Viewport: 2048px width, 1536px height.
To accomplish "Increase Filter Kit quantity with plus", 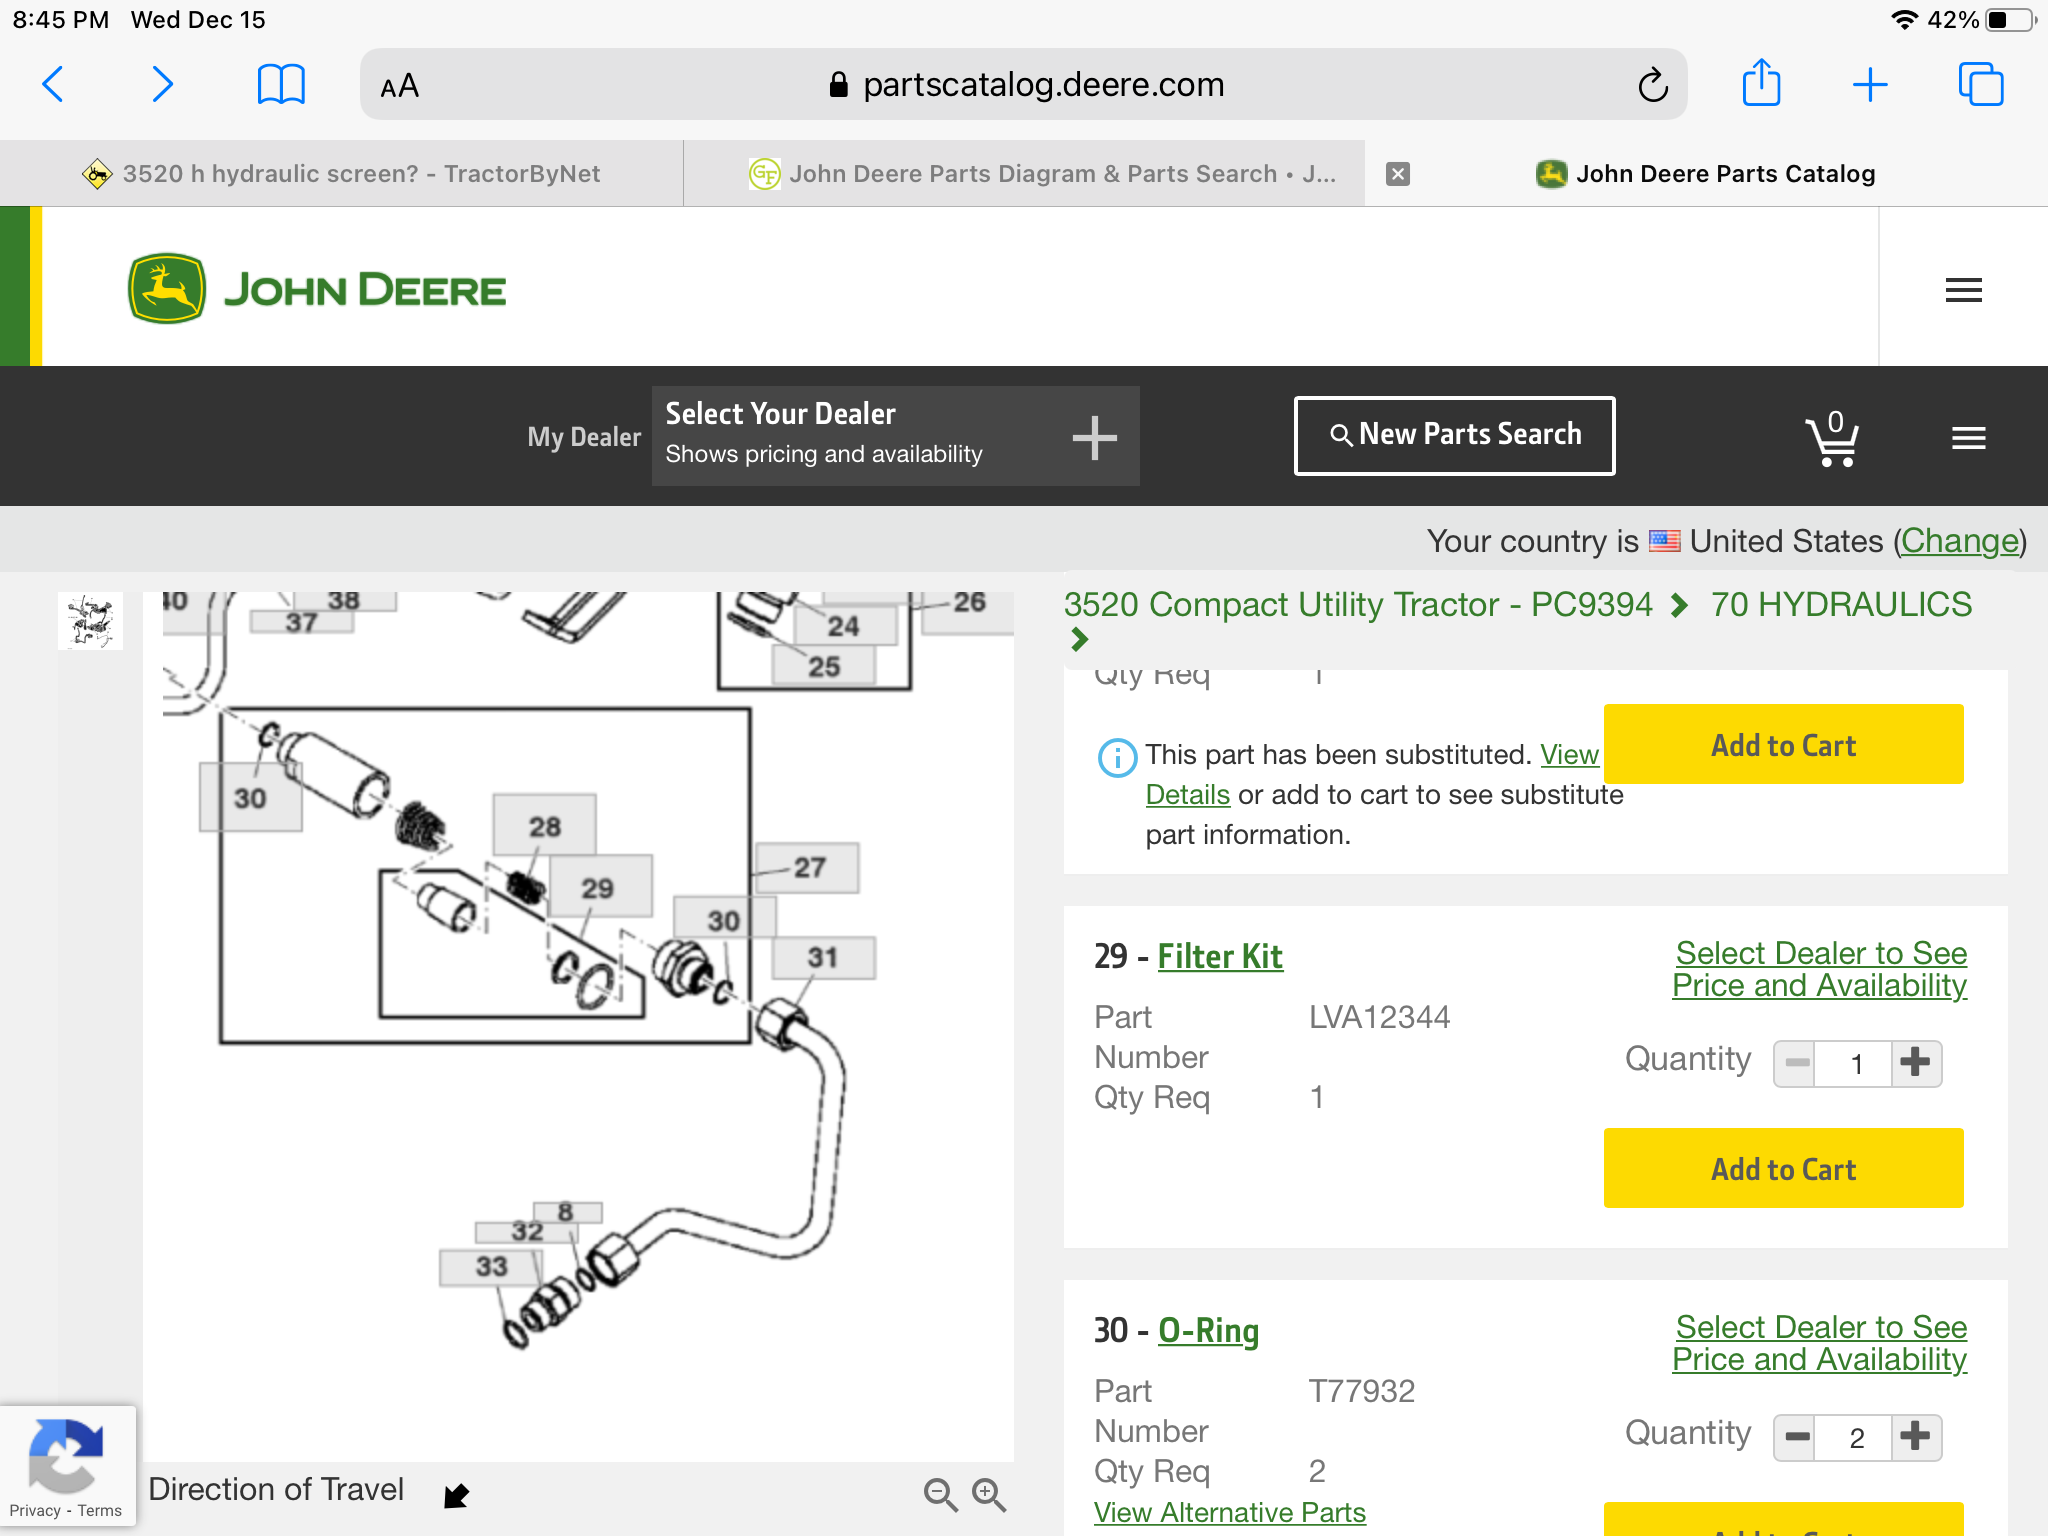I will point(1916,1063).
